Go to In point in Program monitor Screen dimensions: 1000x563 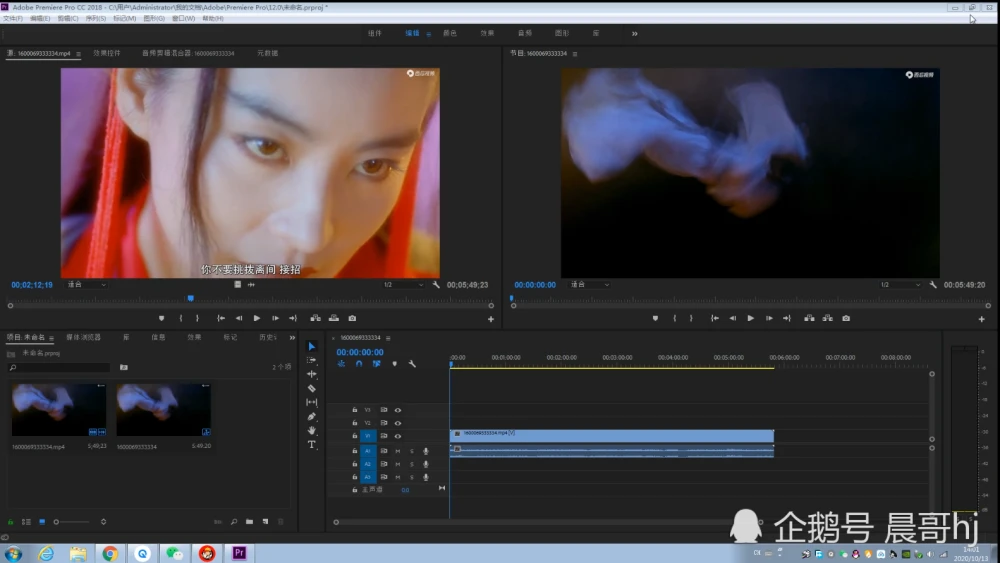pos(715,318)
